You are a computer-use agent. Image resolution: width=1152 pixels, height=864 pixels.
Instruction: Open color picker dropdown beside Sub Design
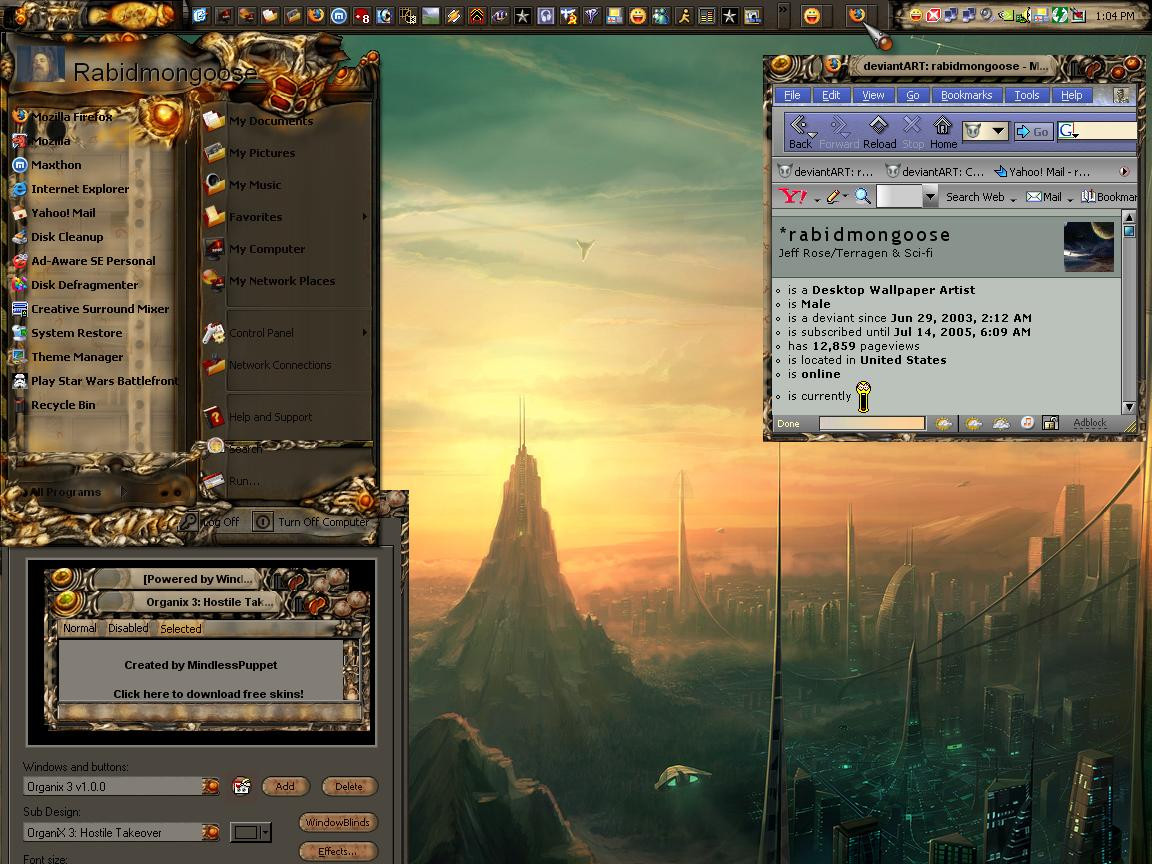(265, 832)
